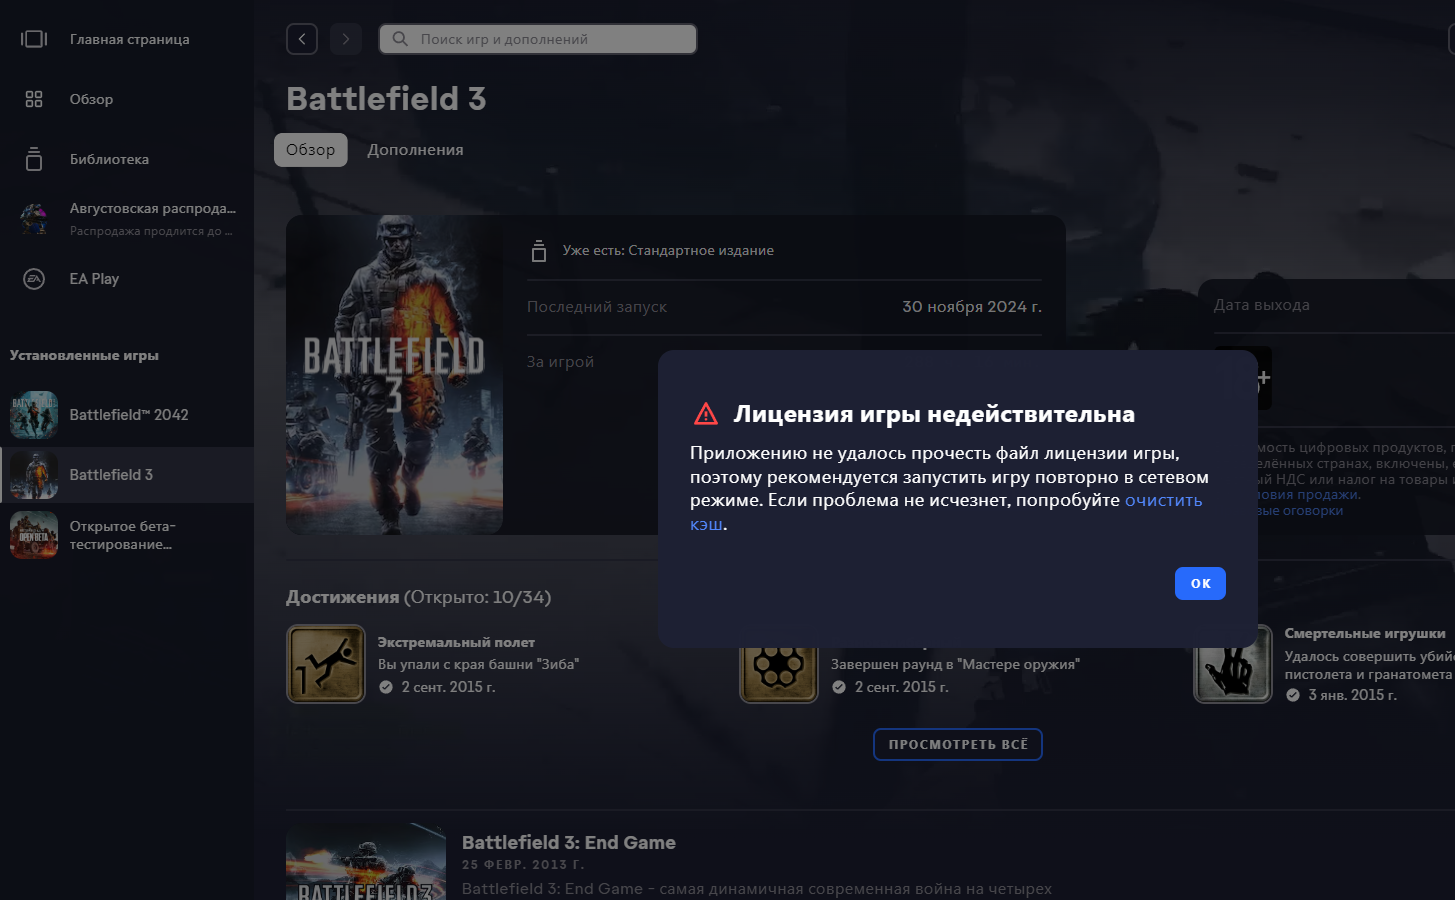Viewport: 1455px width, 900px height.
Task: Switch to the Дополнения tab
Action: pyautogui.click(x=415, y=150)
